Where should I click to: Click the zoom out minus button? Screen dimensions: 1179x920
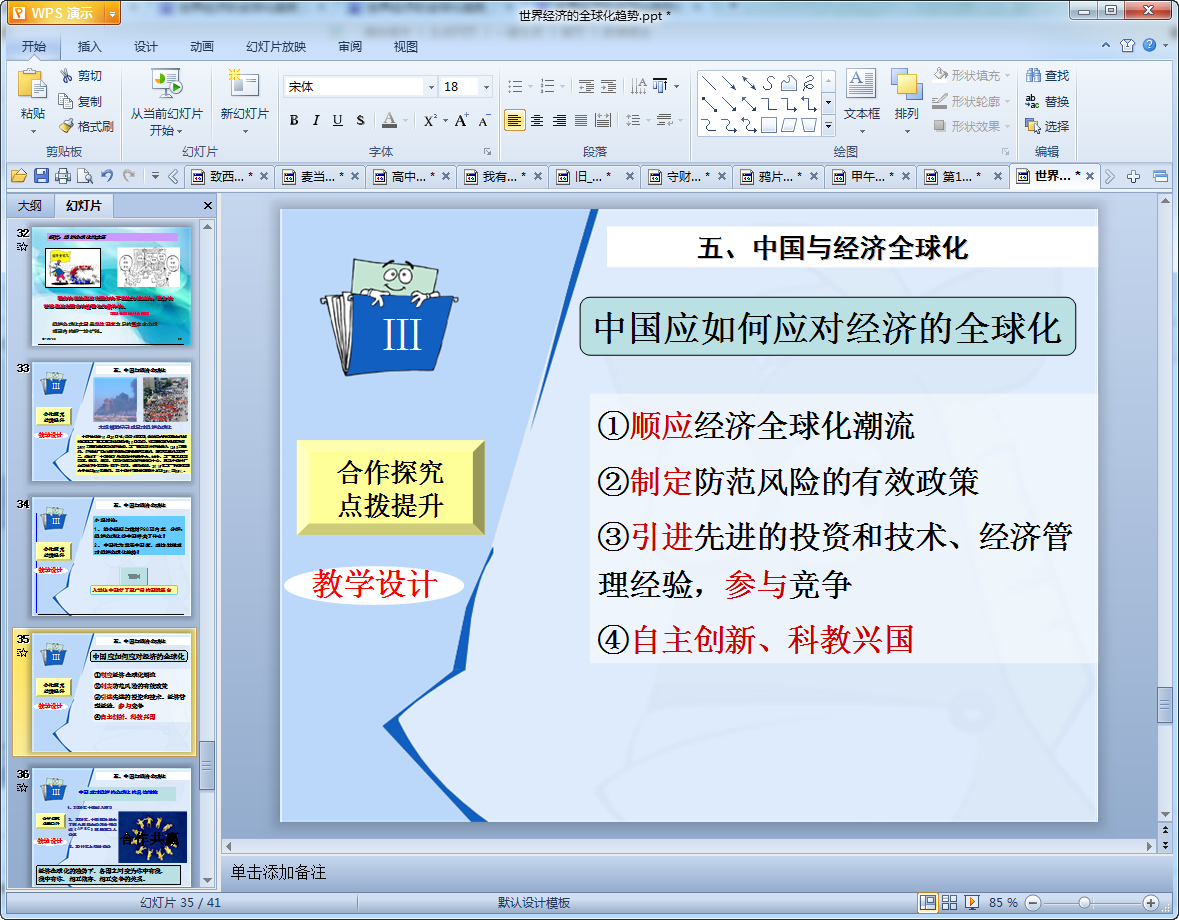pyautogui.click(x=1033, y=903)
